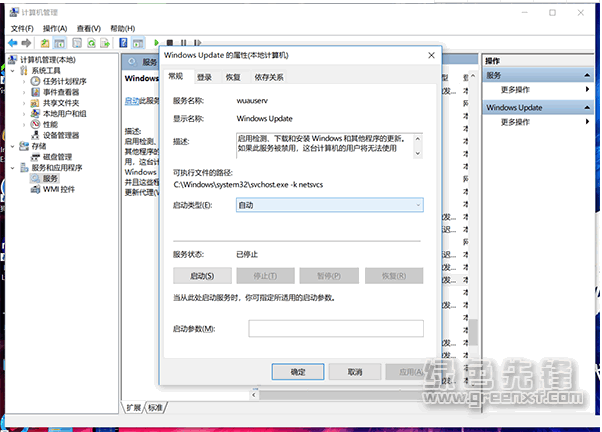Viewport: 602px width, 432px height.
Task: Click the 启动参数(M) input field
Action: coord(336,329)
